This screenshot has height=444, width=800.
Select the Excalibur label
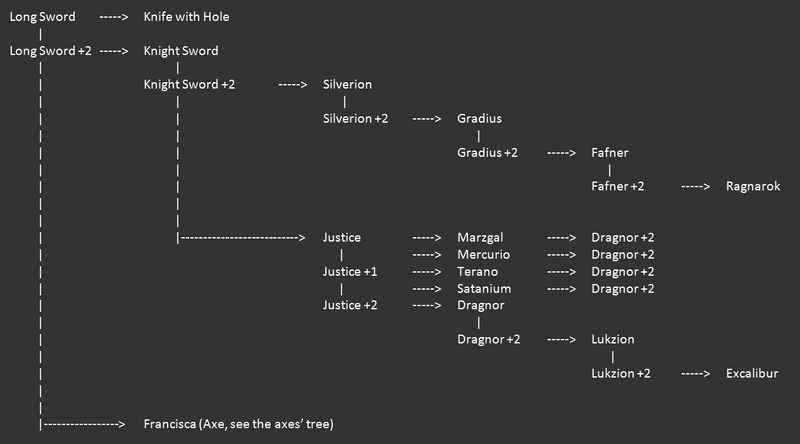752,374
